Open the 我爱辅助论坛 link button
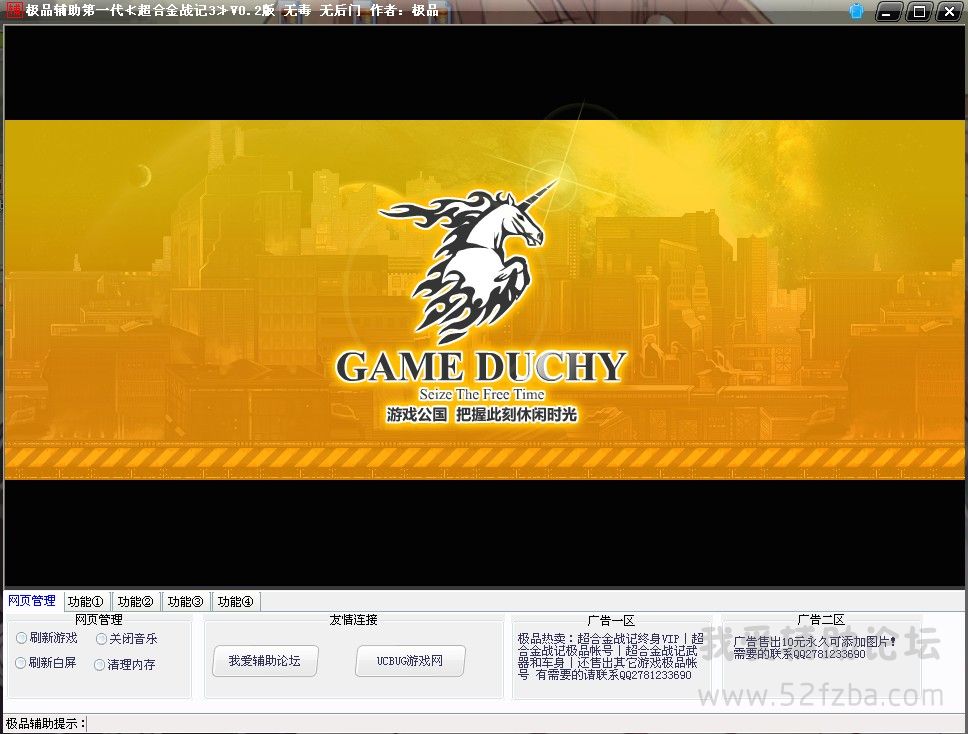Image resolution: width=968 pixels, height=734 pixels. pos(265,661)
